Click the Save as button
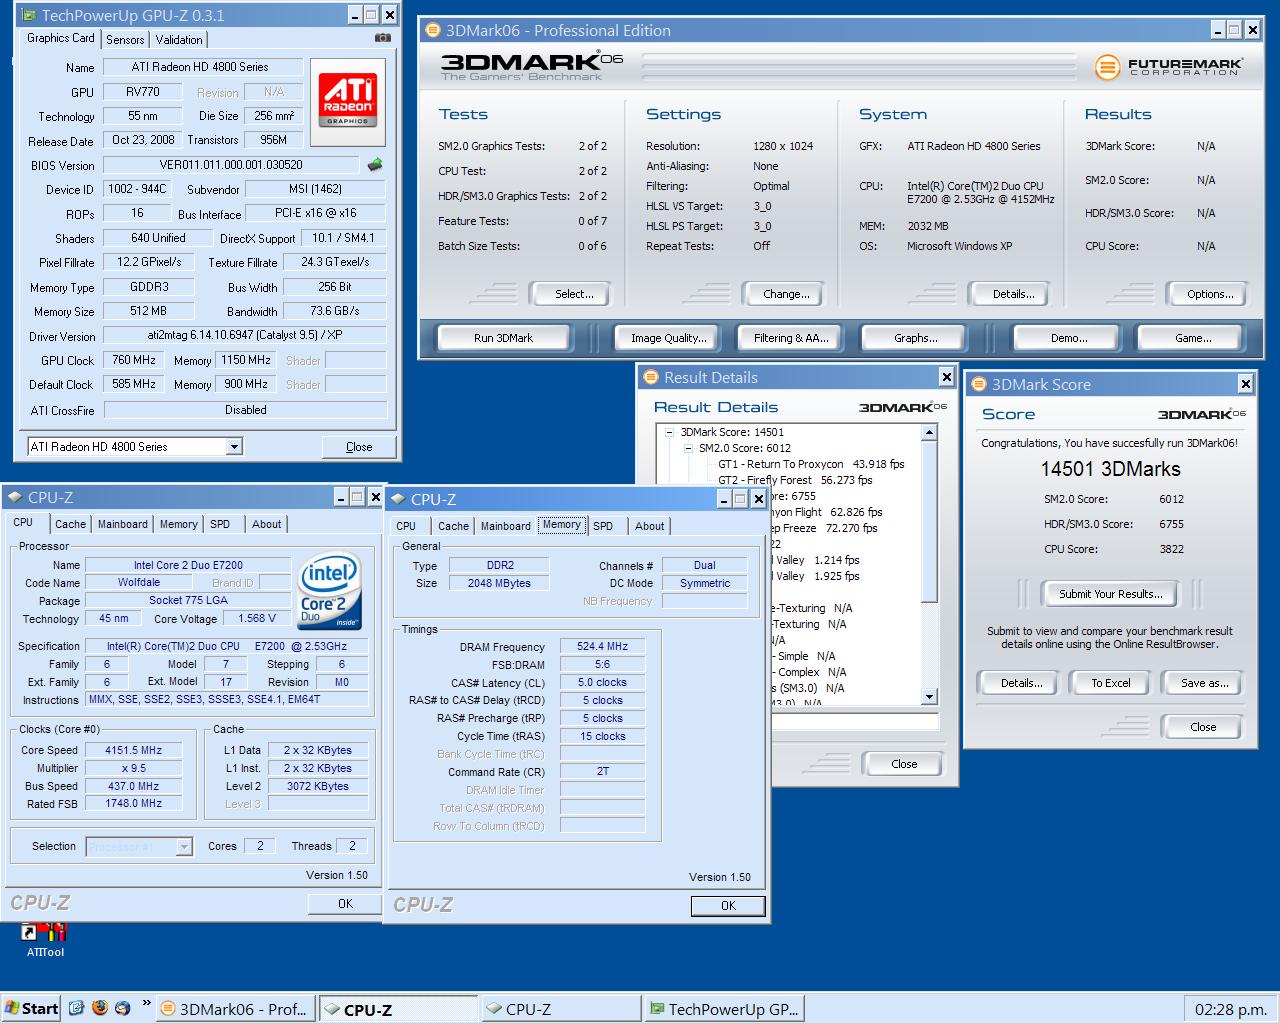1280x1024 pixels. 1203,683
